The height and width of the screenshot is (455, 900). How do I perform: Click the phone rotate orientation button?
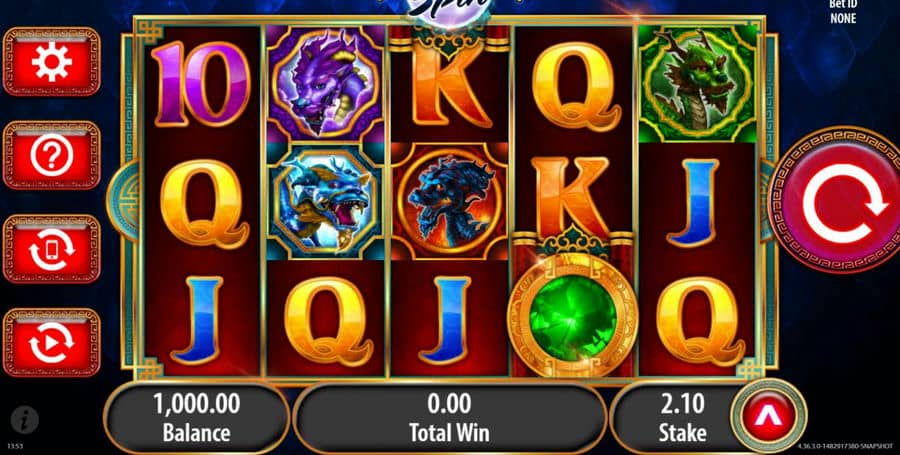(52, 249)
